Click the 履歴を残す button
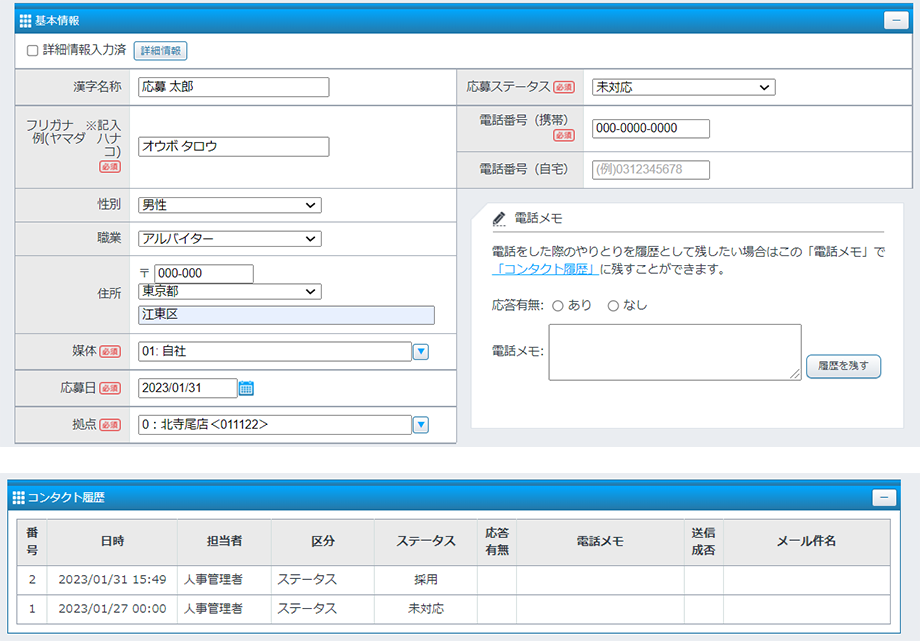The image size is (920, 641). tap(845, 366)
